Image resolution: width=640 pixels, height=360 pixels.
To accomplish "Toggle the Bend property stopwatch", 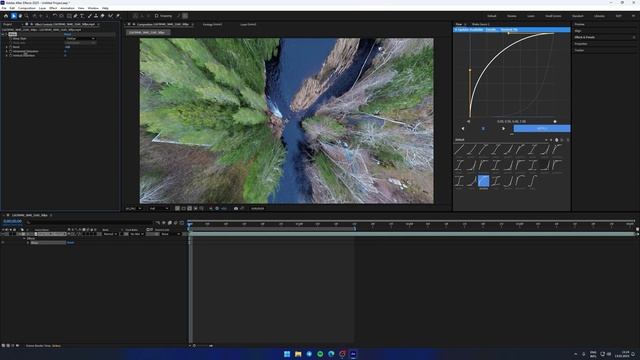I will click(x=11, y=47).
